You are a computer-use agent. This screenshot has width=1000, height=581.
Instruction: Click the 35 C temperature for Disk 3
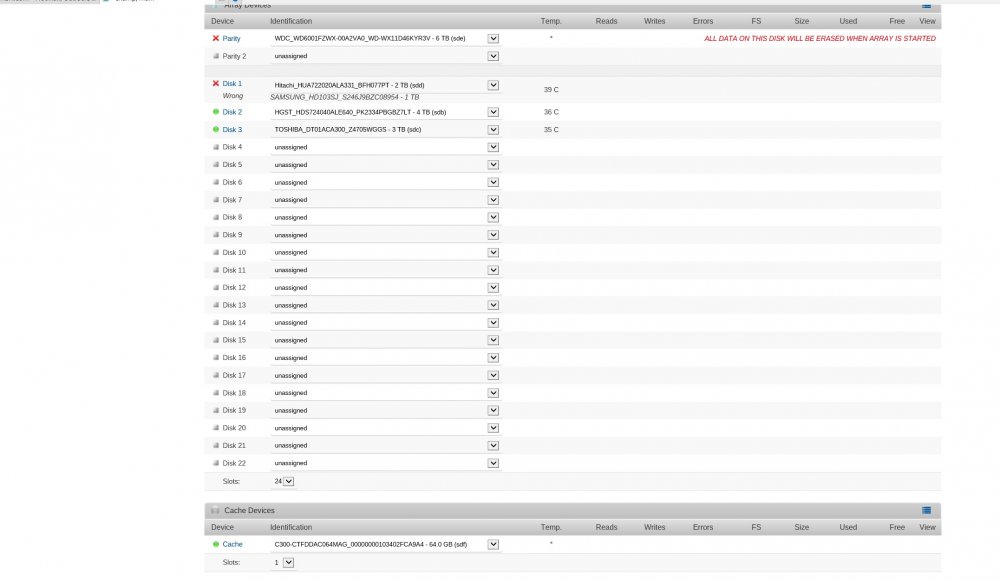[551, 129]
